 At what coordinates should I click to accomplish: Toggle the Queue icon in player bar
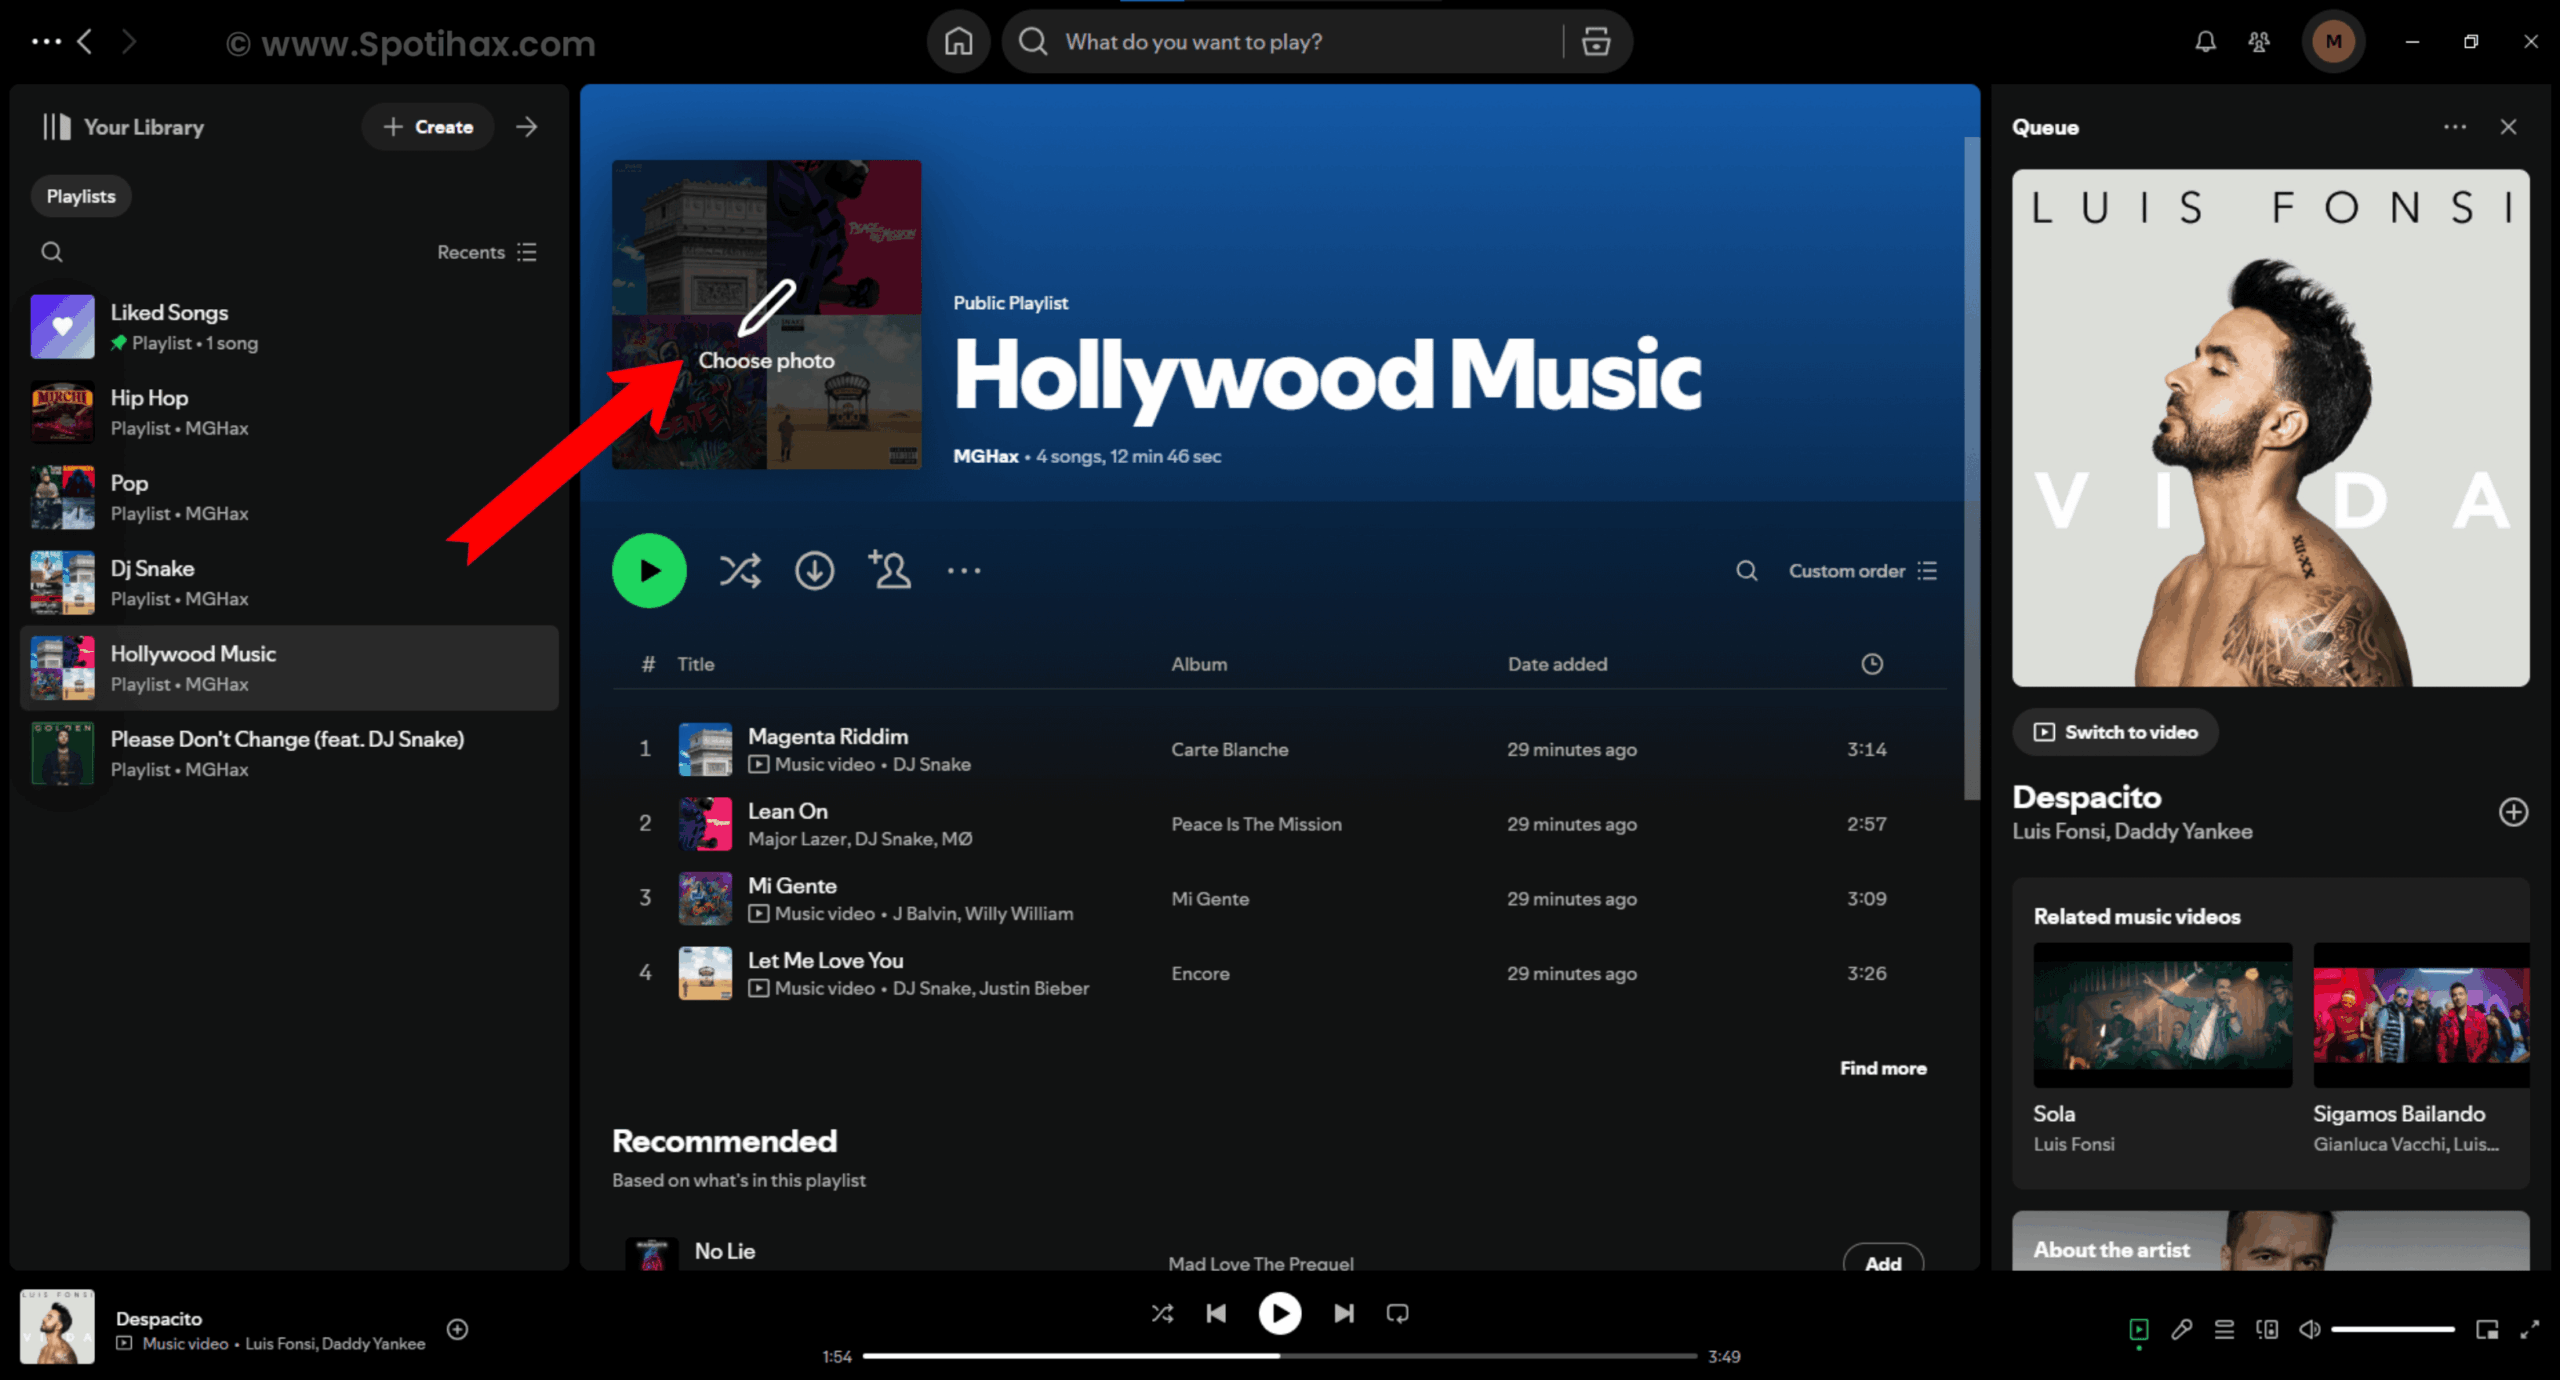(x=2224, y=1329)
